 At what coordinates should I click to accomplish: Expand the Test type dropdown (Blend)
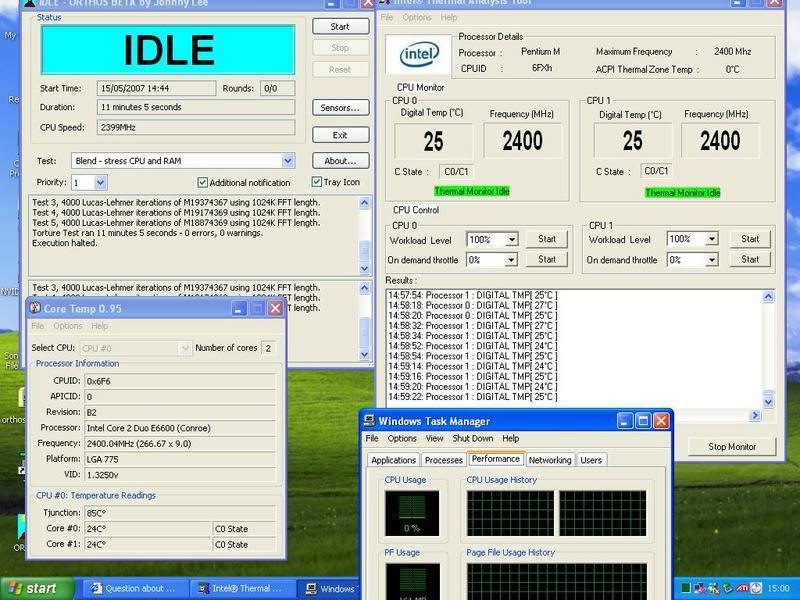288,161
